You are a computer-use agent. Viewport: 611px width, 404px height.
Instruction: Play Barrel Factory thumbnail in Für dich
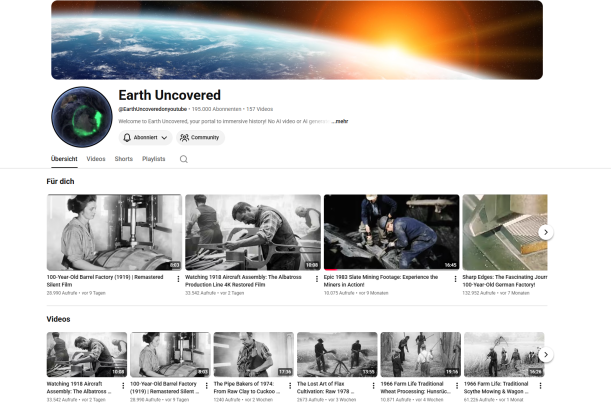coord(114,232)
